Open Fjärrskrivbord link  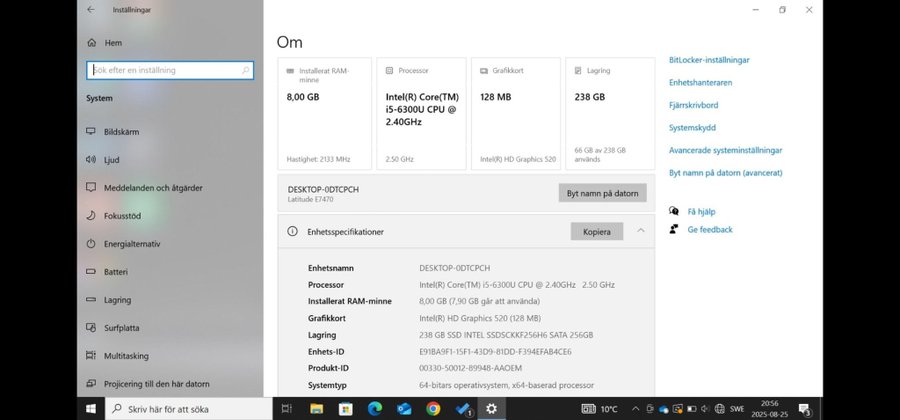(x=693, y=105)
